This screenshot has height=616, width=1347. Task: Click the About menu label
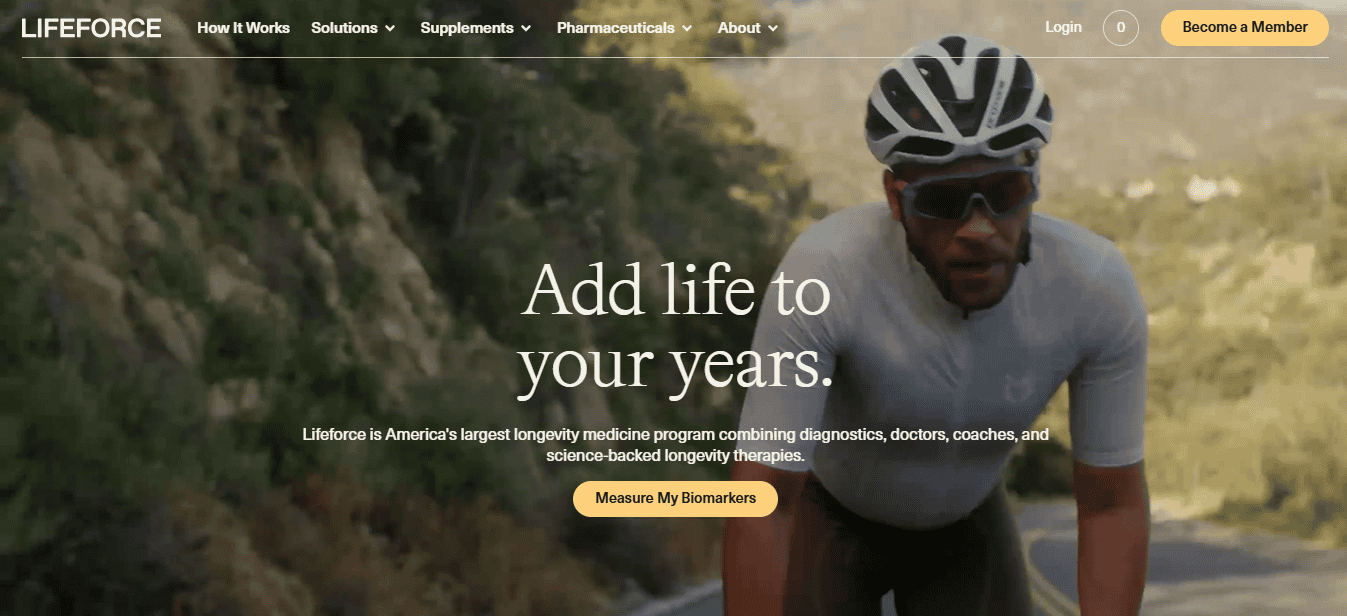point(739,28)
